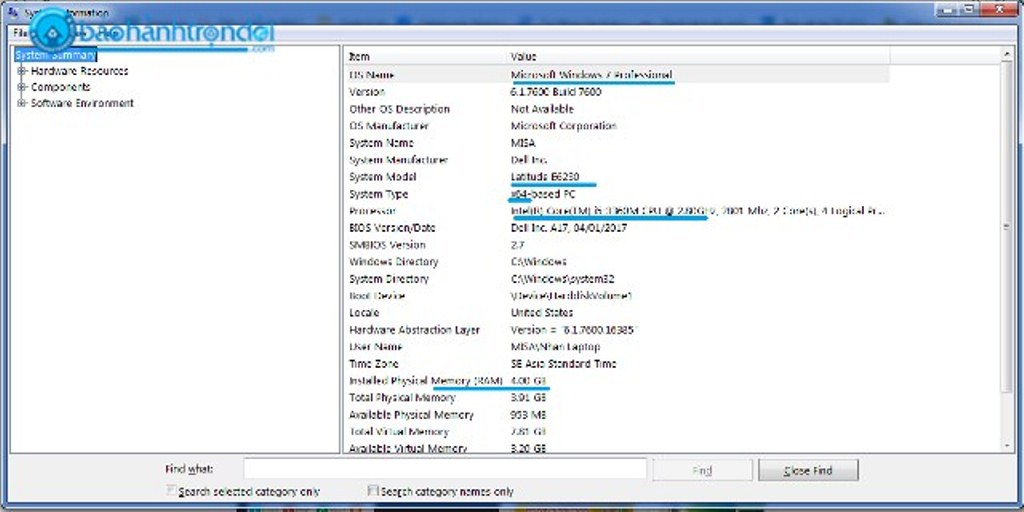Screen dimensions: 1024x512
Task: Select Available Physical Memory row label
Action: pyautogui.click(x=411, y=415)
